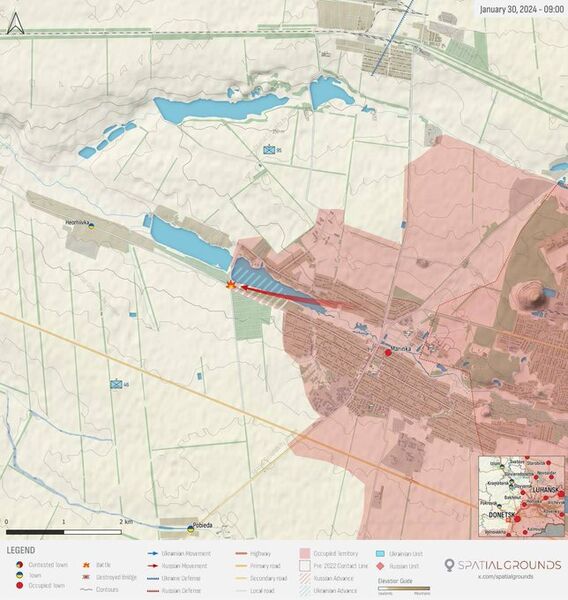This screenshot has height=600, width=568.
Task: Click the map scale bar
Action: [x=64, y=532]
